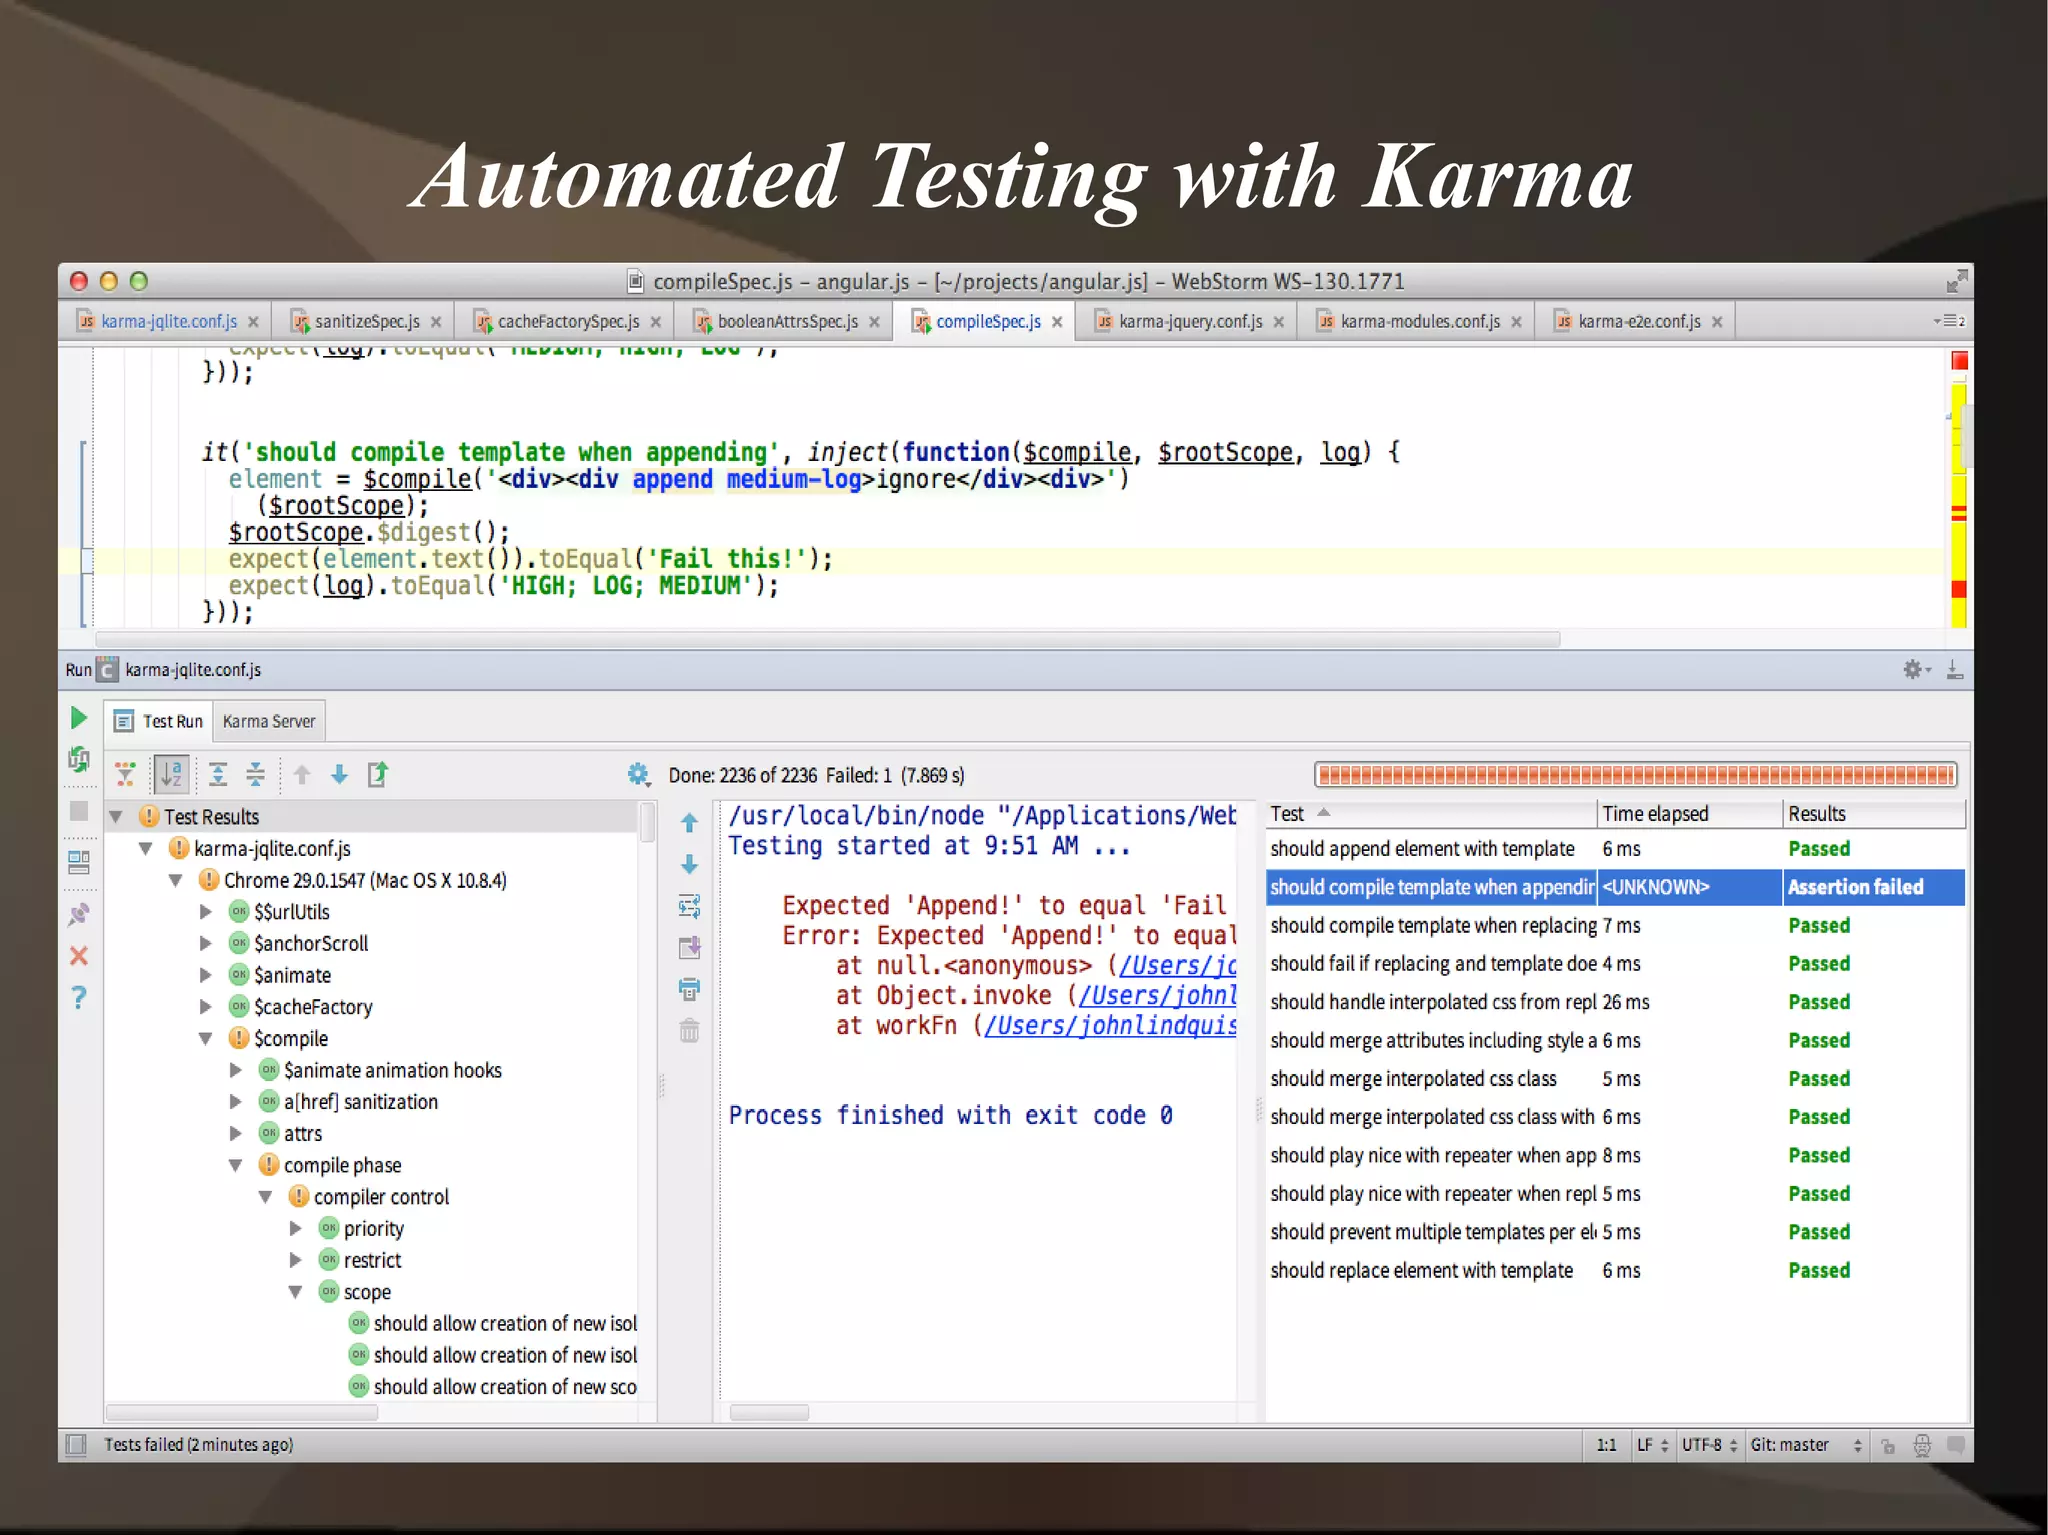Expand the $animate tree node
Screen dimensions: 2048x1535
pos(206,975)
